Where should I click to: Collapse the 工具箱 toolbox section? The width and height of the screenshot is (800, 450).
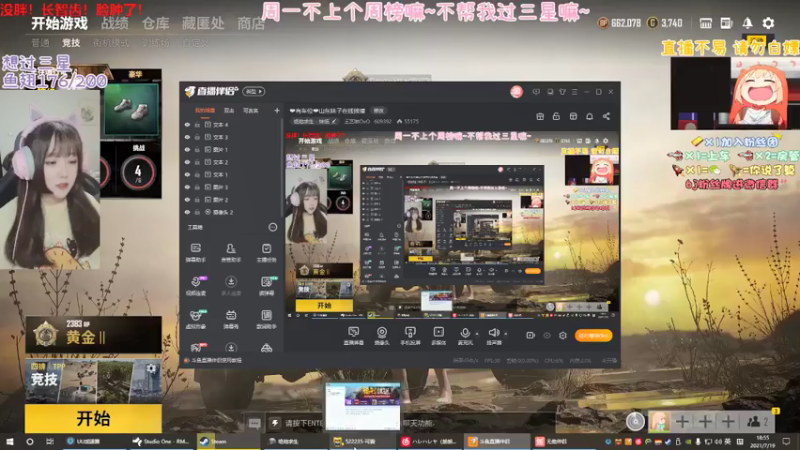273,227
